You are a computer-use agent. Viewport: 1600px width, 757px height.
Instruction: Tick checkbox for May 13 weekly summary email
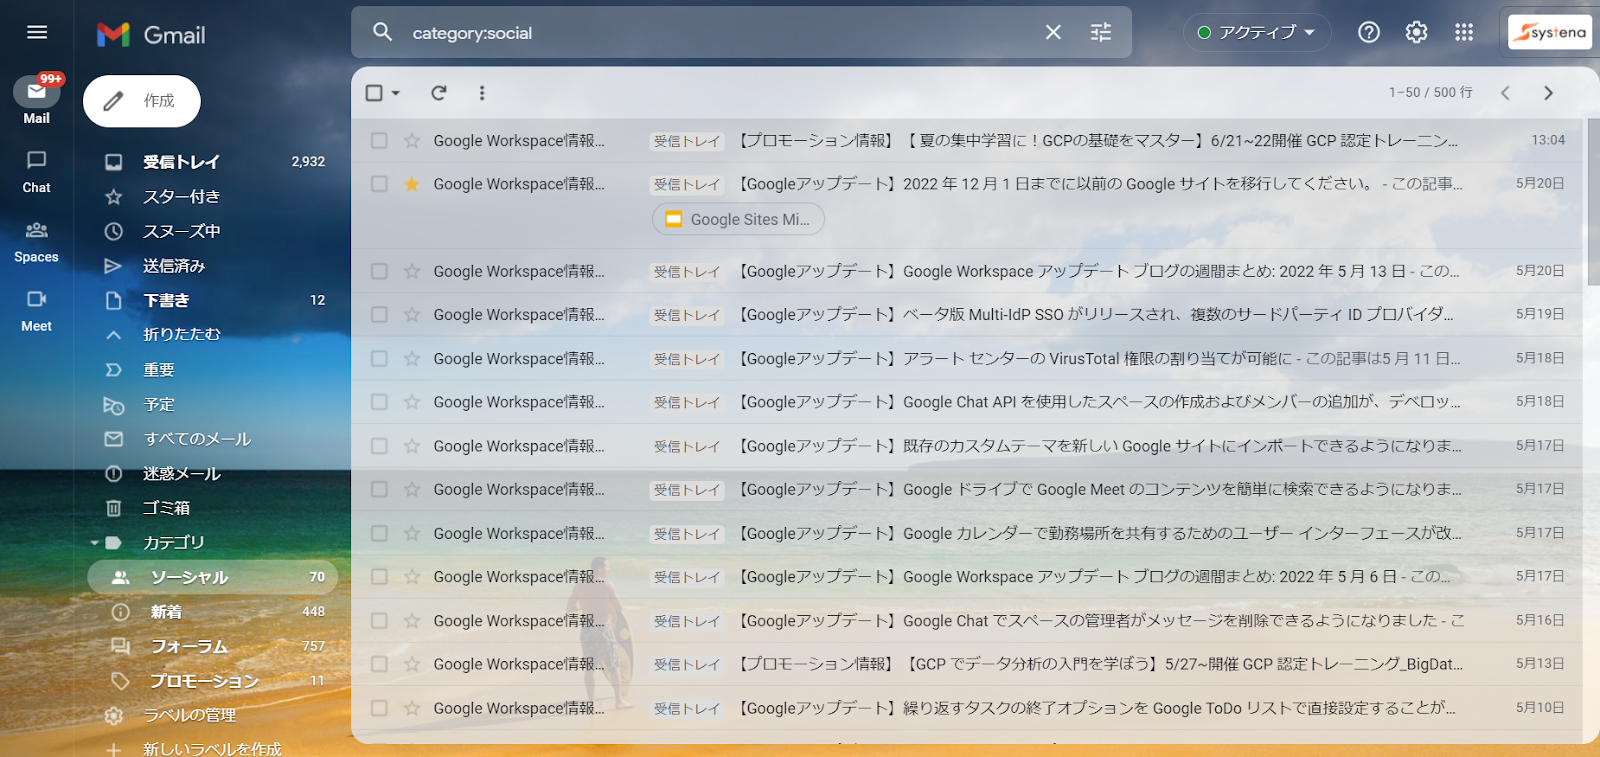[379, 271]
